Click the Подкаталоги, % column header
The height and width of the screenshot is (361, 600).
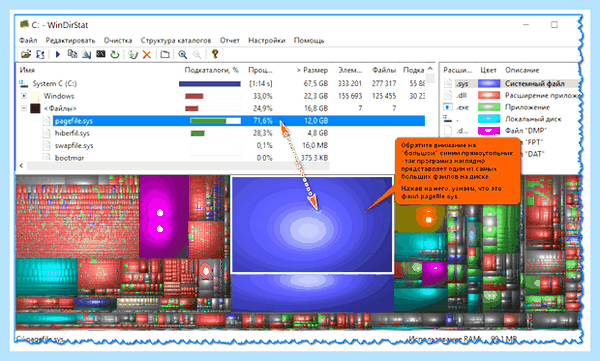click(x=211, y=70)
